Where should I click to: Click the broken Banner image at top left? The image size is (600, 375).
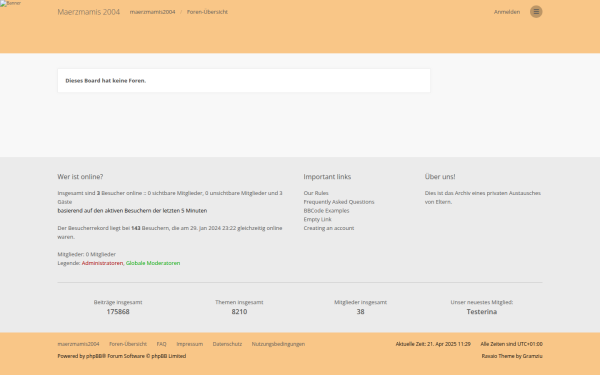tap(10, 3)
